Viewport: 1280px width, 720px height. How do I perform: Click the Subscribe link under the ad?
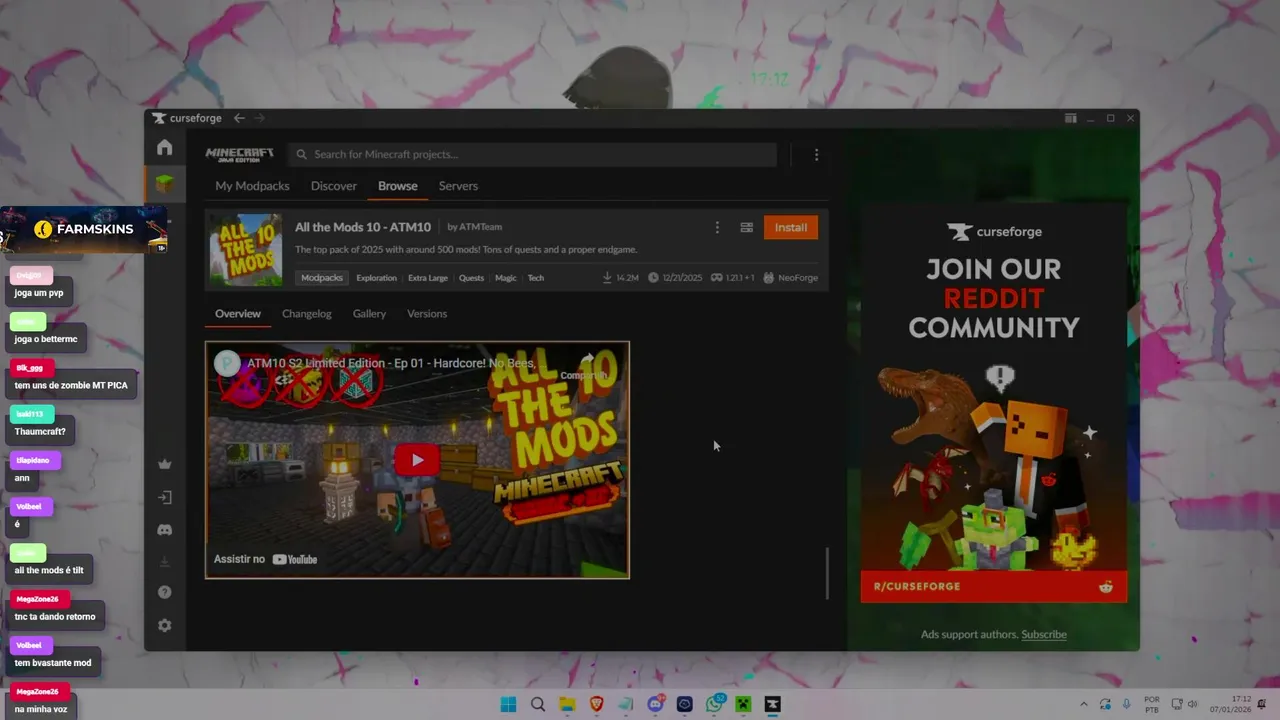[1044, 635]
